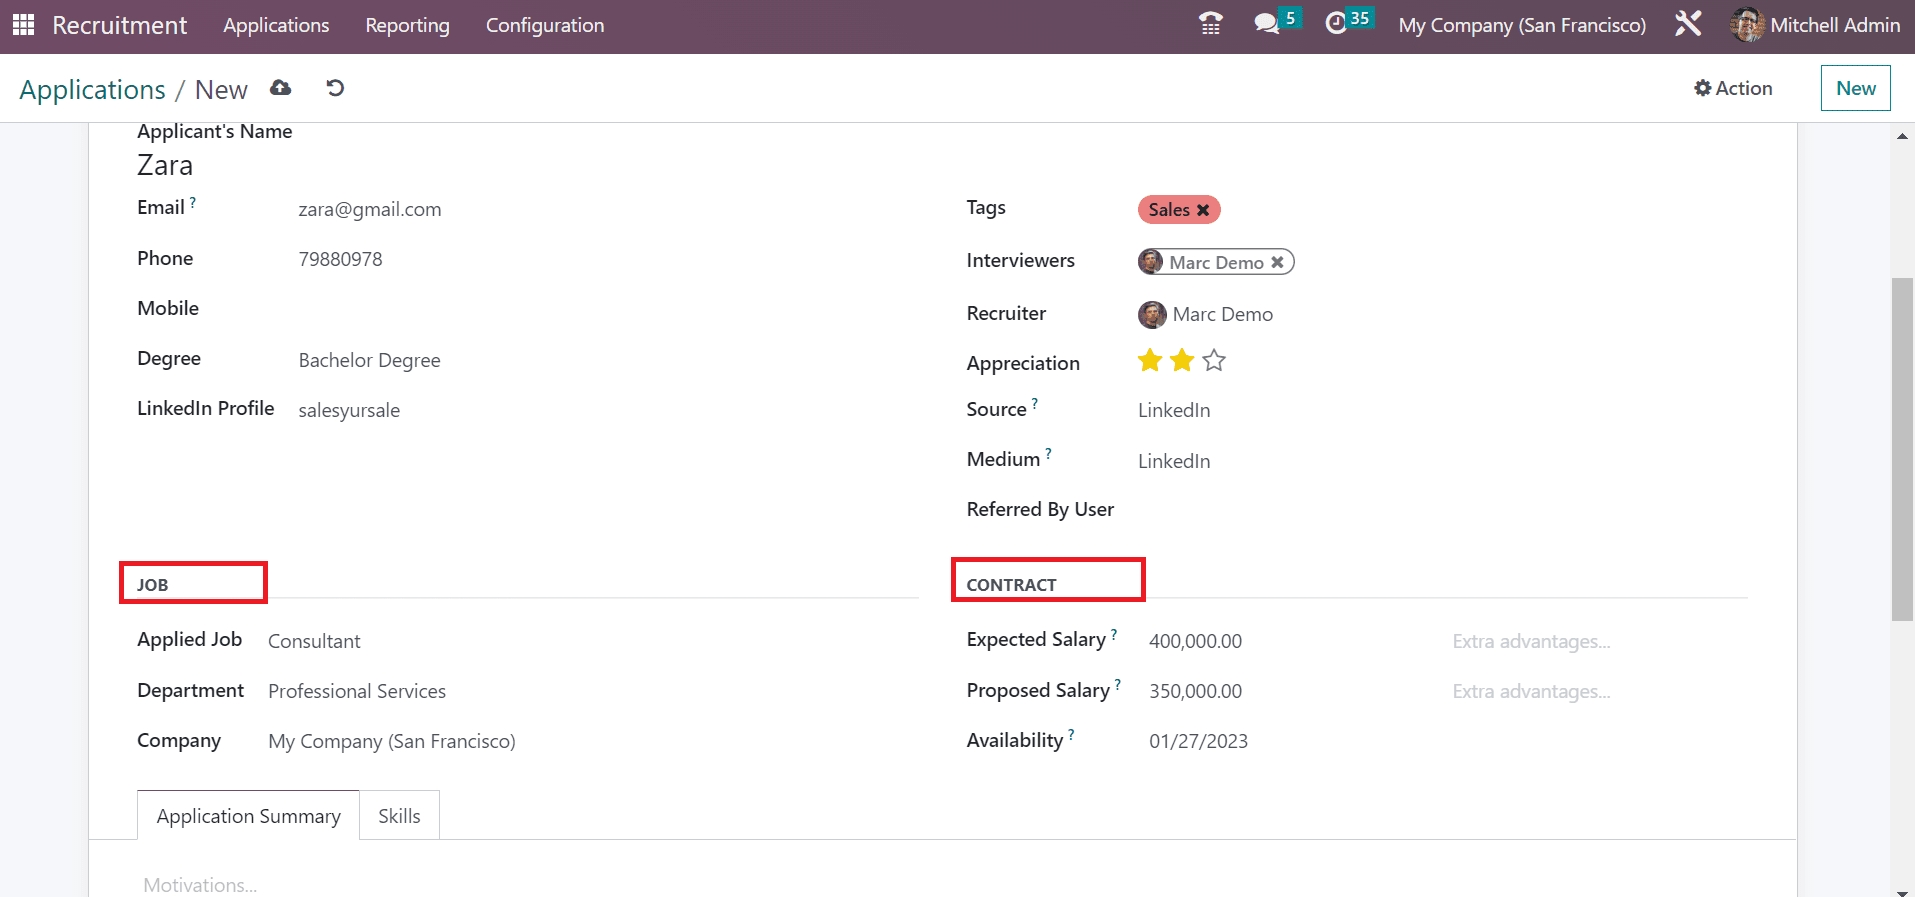Open the developer tools wrench icon
This screenshot has height=897, width=1915.
pyautogui.click(x=1688, y=24)
